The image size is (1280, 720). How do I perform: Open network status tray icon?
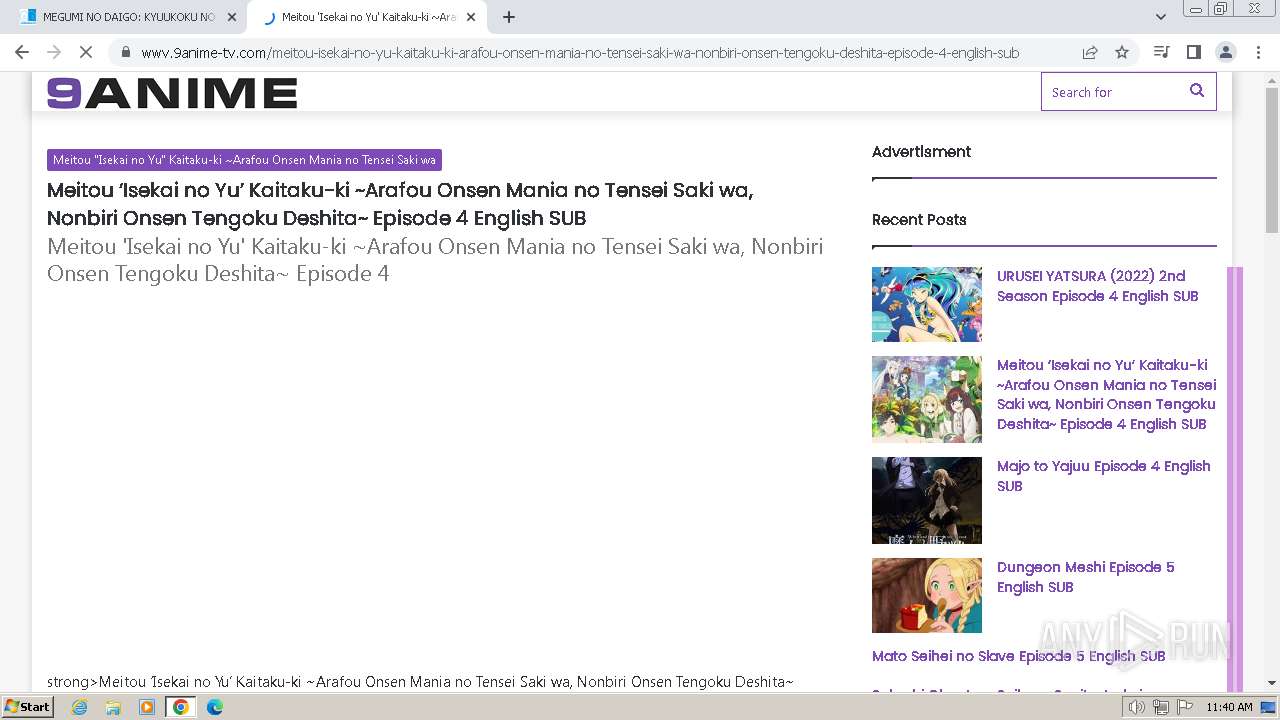point(1161,707)
